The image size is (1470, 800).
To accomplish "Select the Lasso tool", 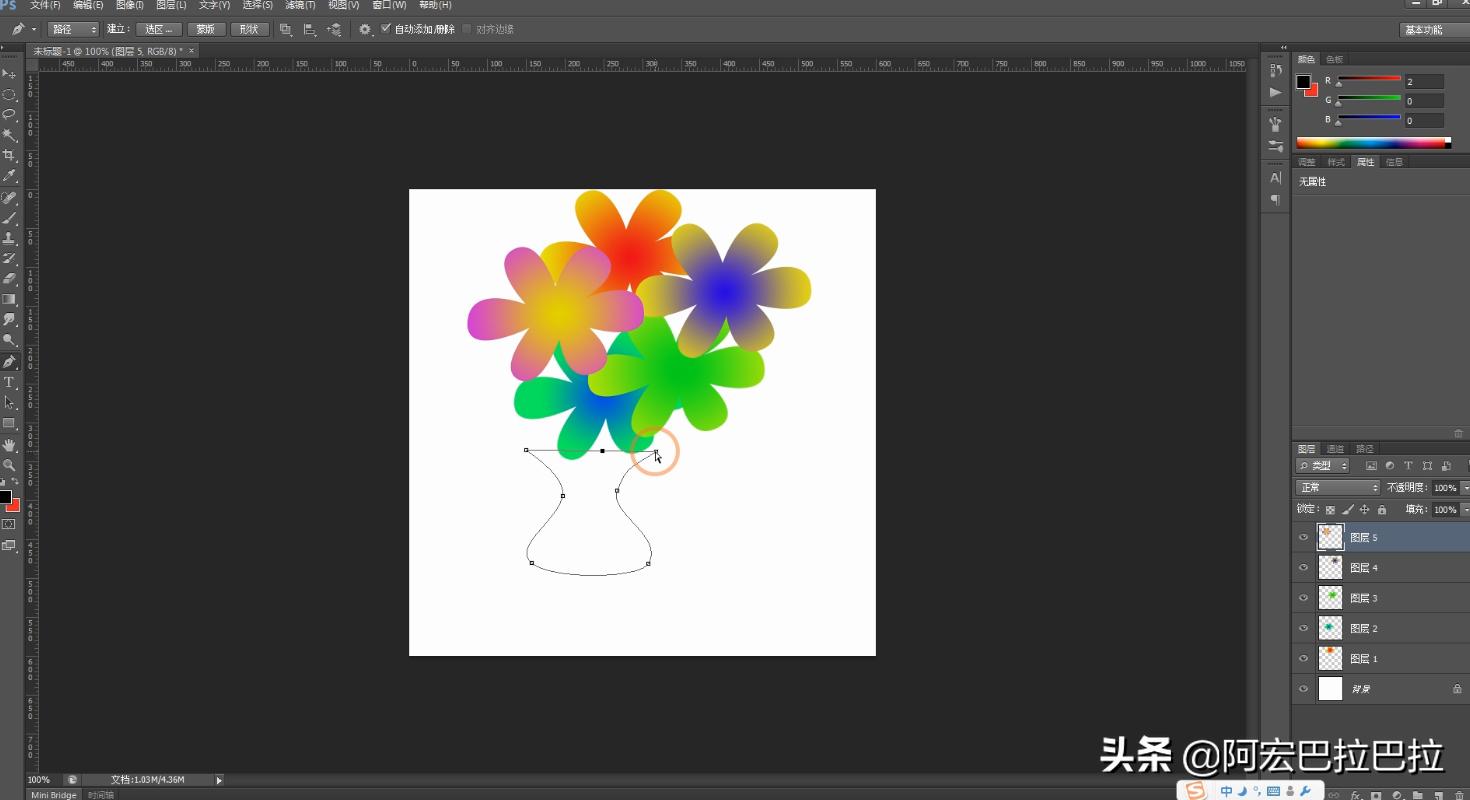I will (10, 113).
